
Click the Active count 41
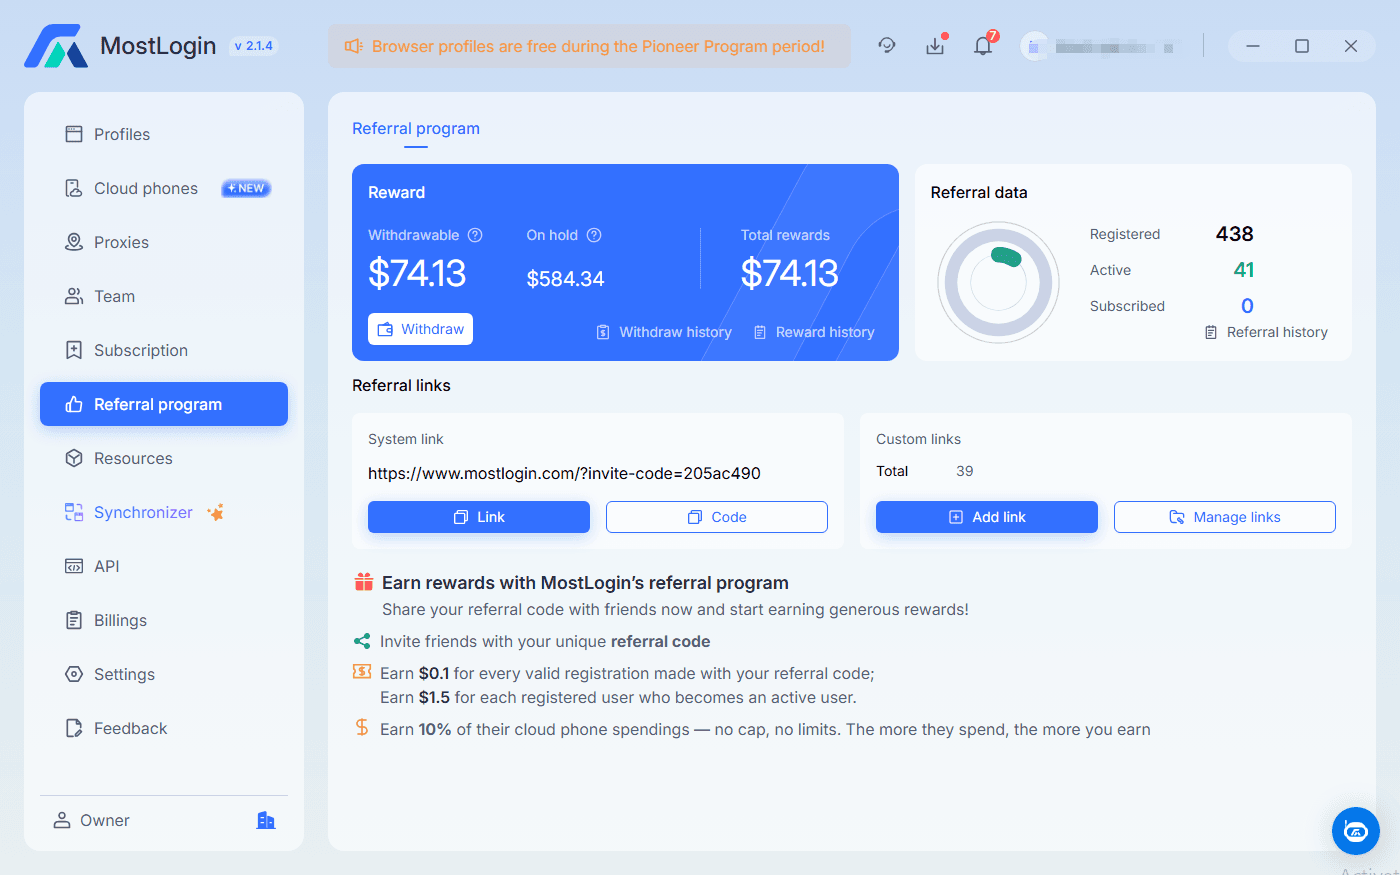1244,270
